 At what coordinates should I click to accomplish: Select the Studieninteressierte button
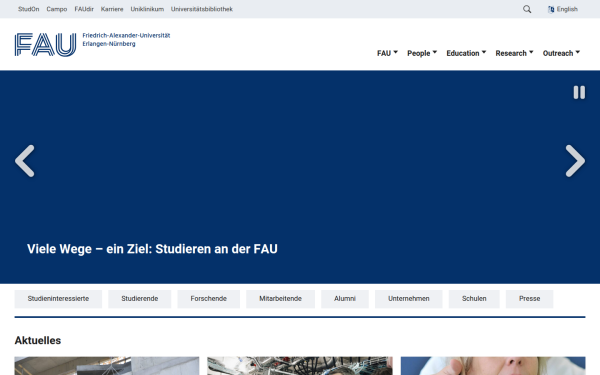58,299
